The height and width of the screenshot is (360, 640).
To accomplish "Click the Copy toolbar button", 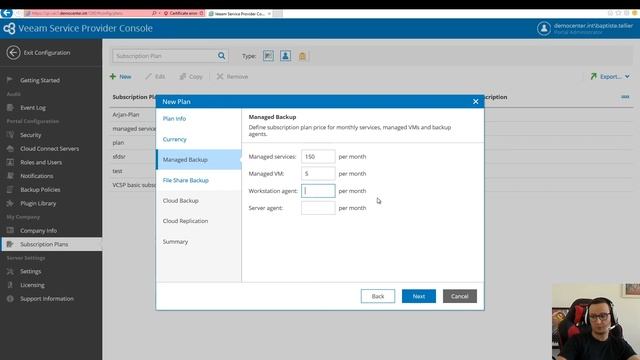I will [191, 76].
